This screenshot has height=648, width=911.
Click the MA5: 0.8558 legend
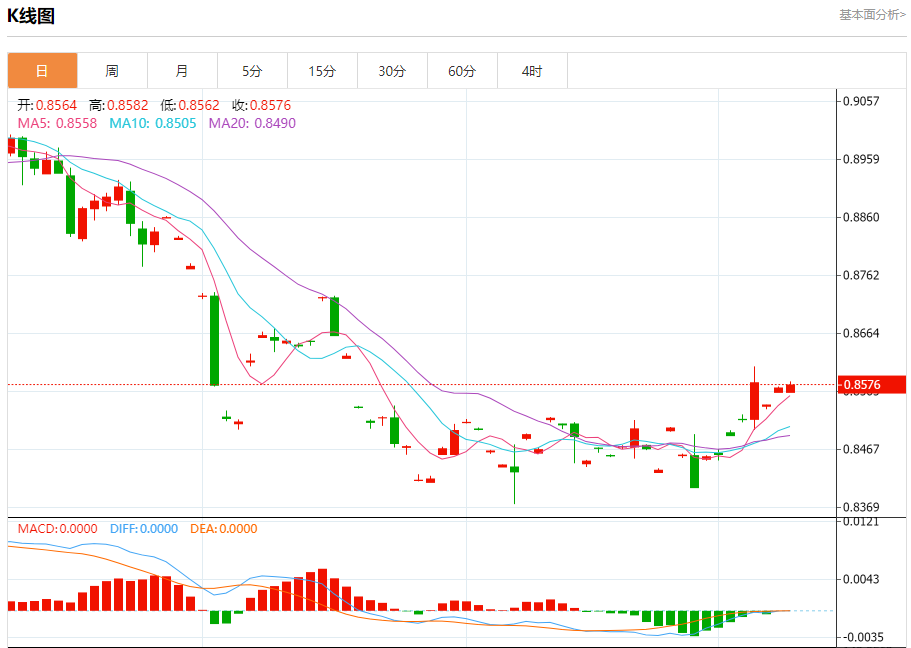pos(58,123)
